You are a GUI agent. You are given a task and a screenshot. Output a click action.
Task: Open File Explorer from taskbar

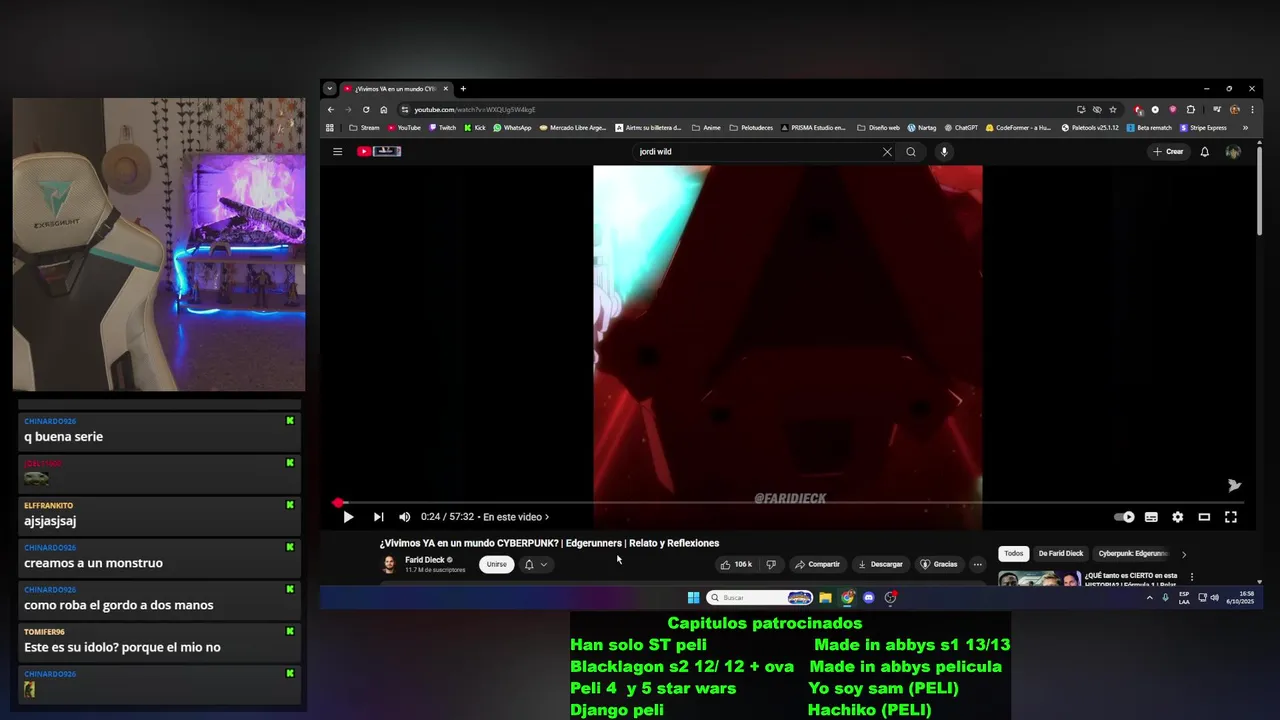[825, 598]
